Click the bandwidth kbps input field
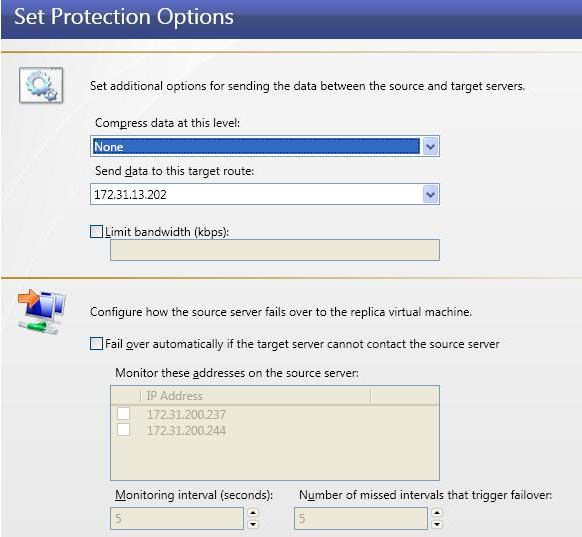This screenshot has width=582, height=537. tap(275, 250)
